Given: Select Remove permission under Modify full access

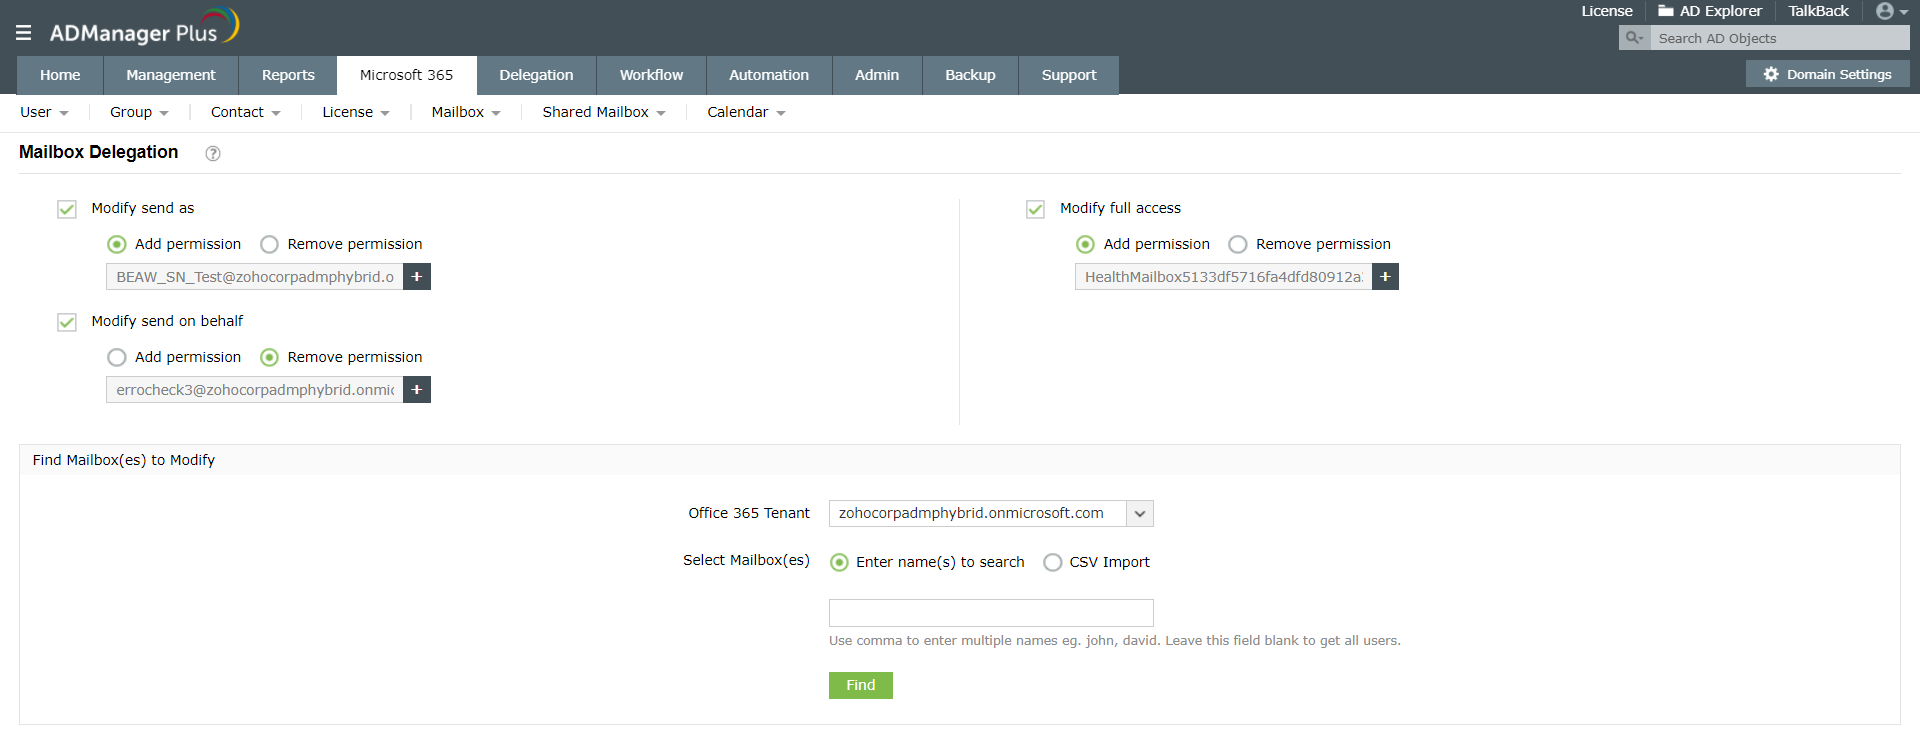Looking at the screenshot, I should [1238, 244].
